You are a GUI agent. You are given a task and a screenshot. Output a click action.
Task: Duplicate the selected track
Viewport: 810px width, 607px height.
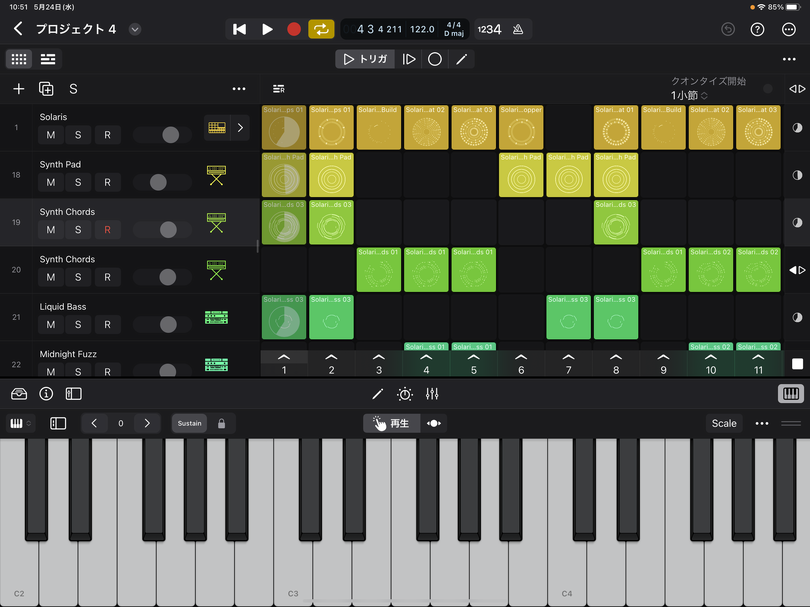click(x=46, y=89)
